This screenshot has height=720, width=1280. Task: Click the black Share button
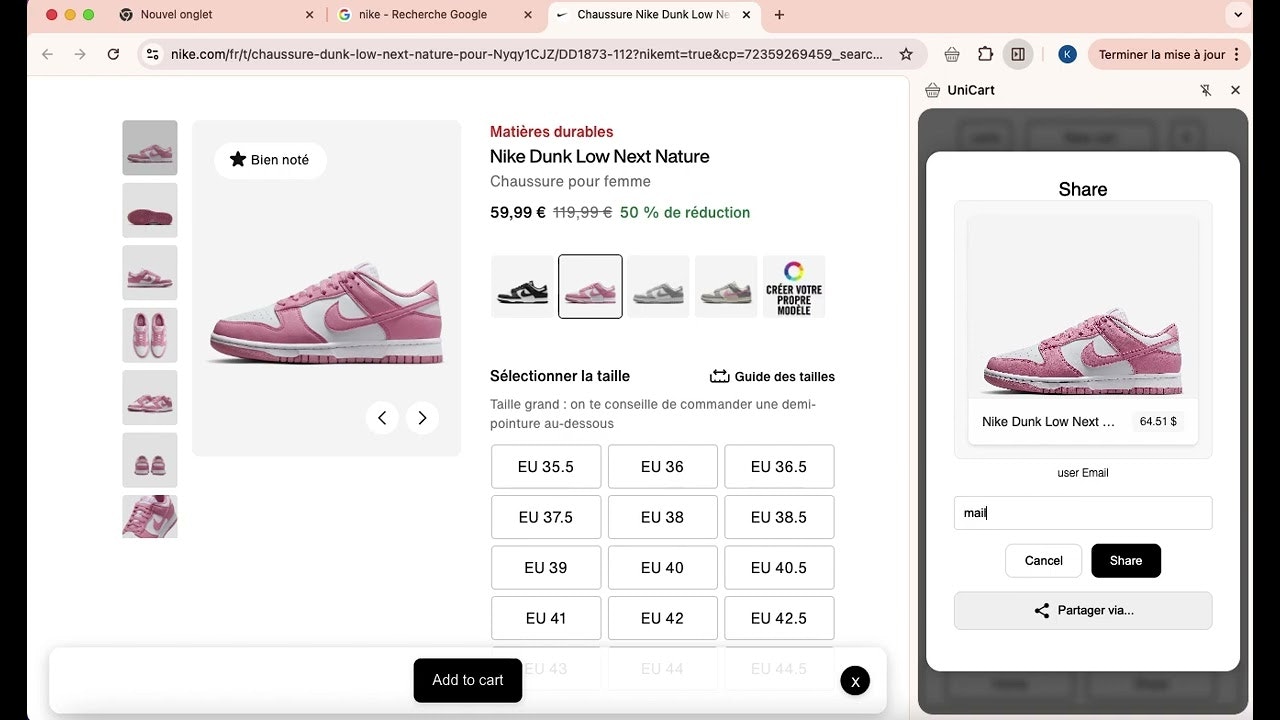point(1126,561)
